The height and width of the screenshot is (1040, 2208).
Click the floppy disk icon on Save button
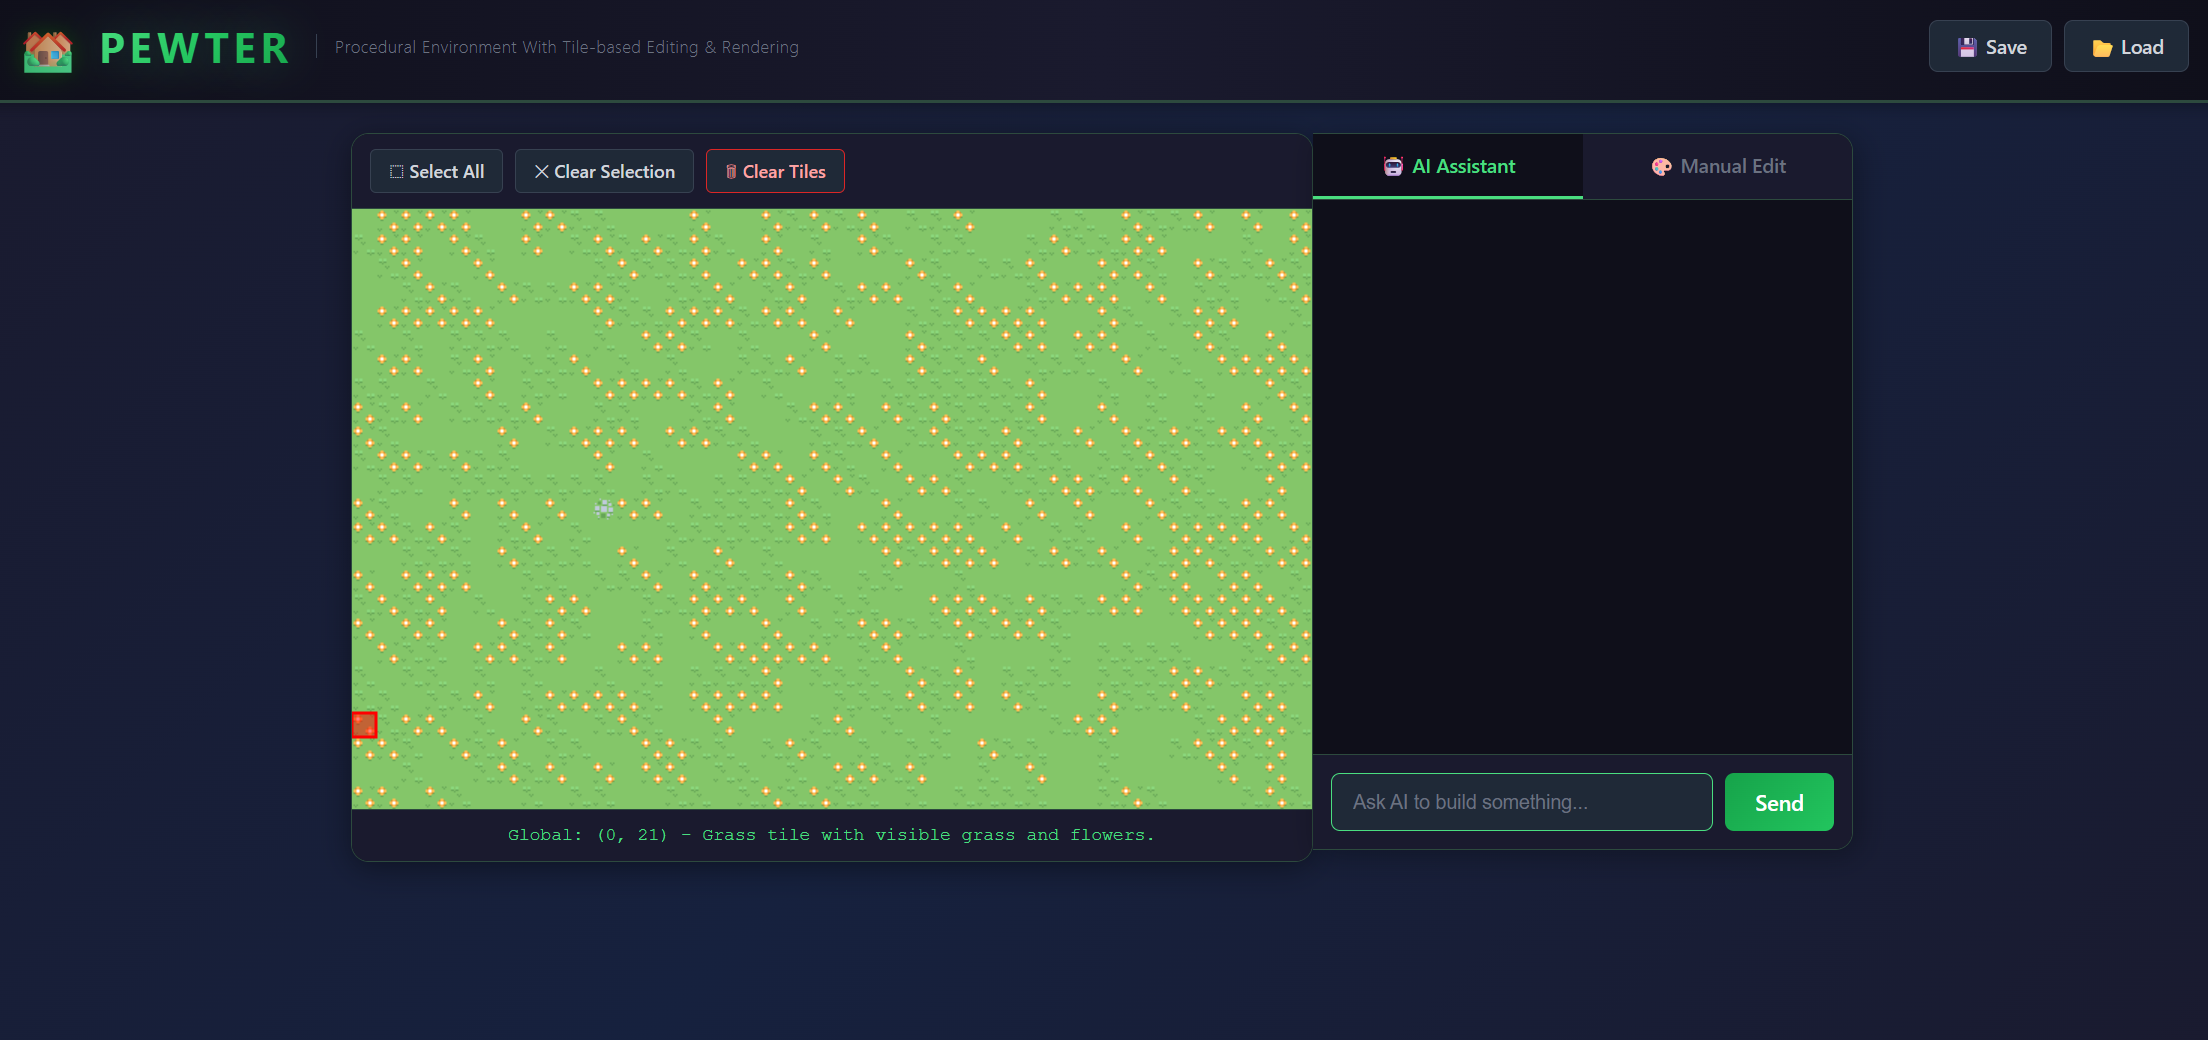(x=1967, y=46)
